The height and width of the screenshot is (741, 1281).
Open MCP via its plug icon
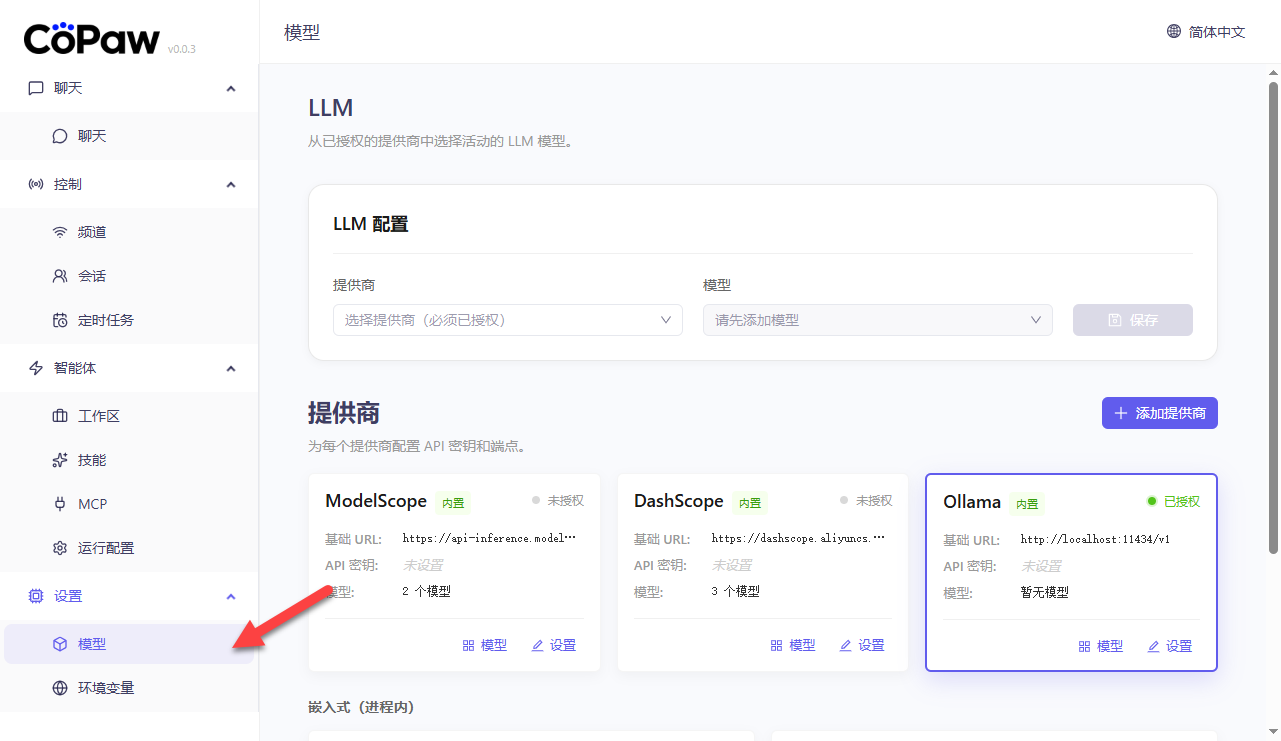60,504
